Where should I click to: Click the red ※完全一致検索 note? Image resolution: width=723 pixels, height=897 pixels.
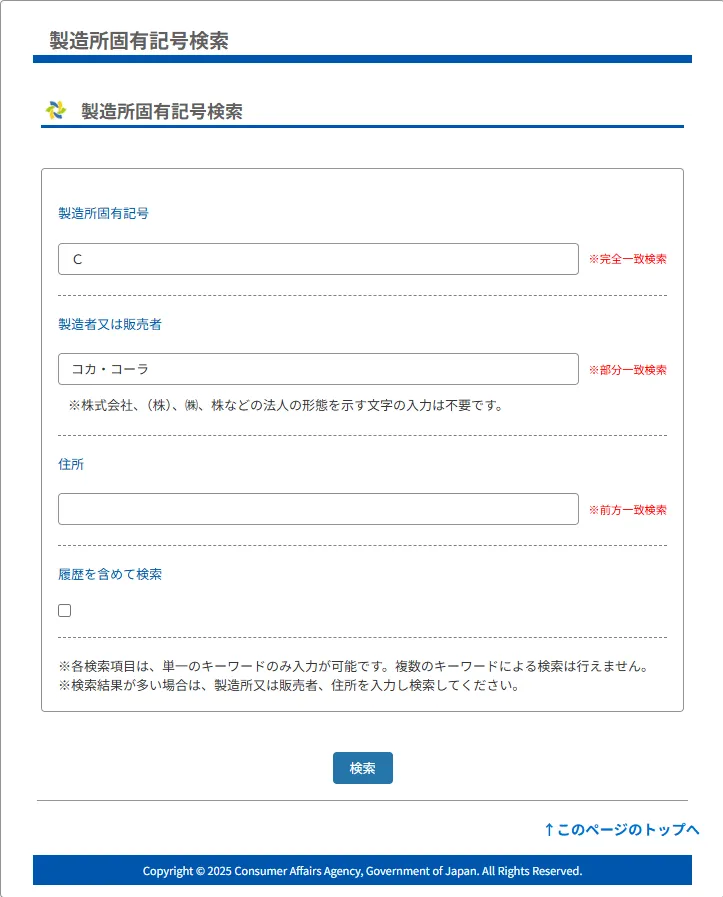point(628,259)
